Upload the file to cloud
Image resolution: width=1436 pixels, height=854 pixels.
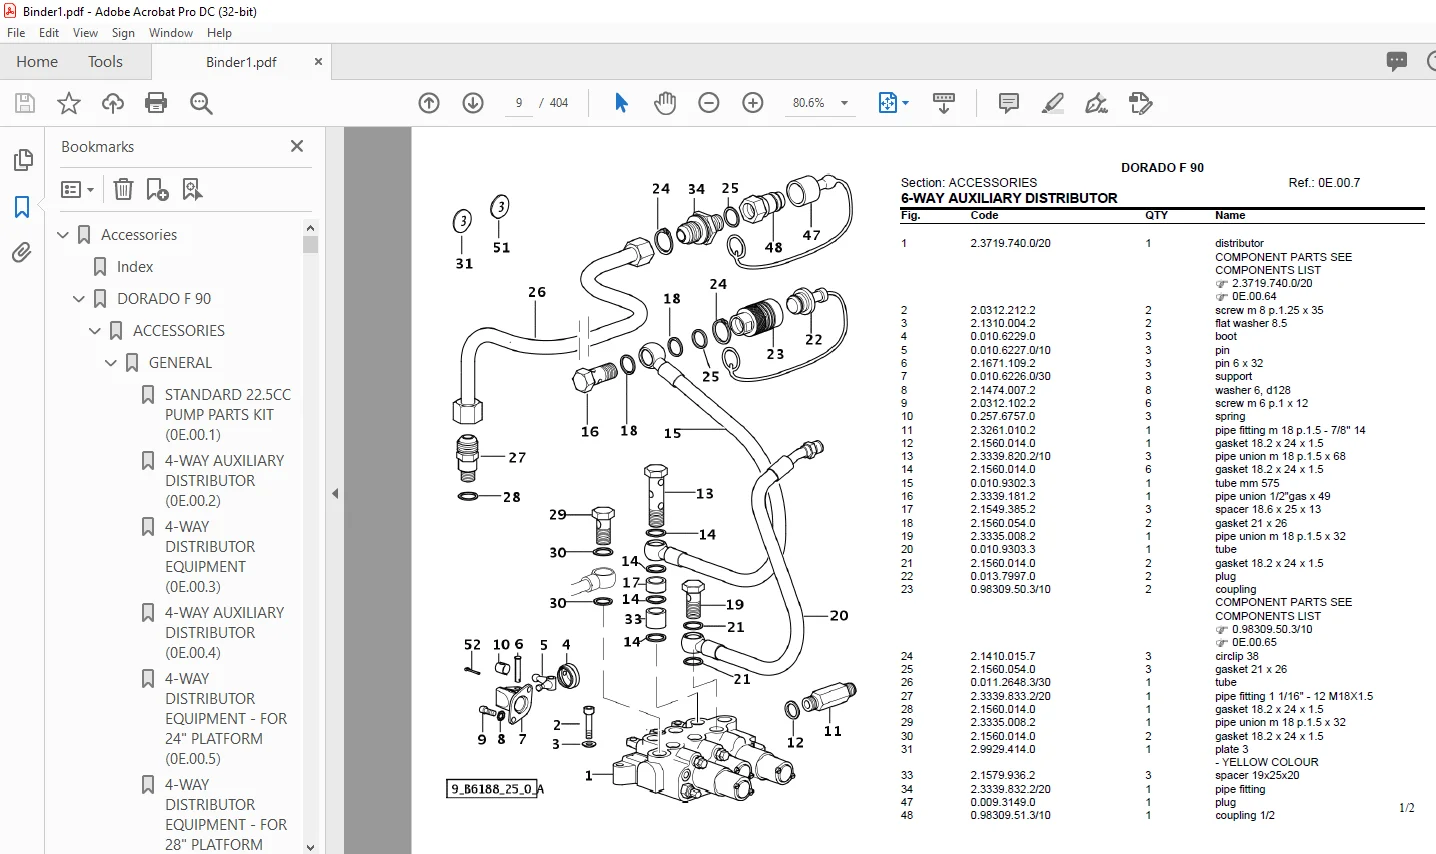pyautogui.click(x=113, y=103)
